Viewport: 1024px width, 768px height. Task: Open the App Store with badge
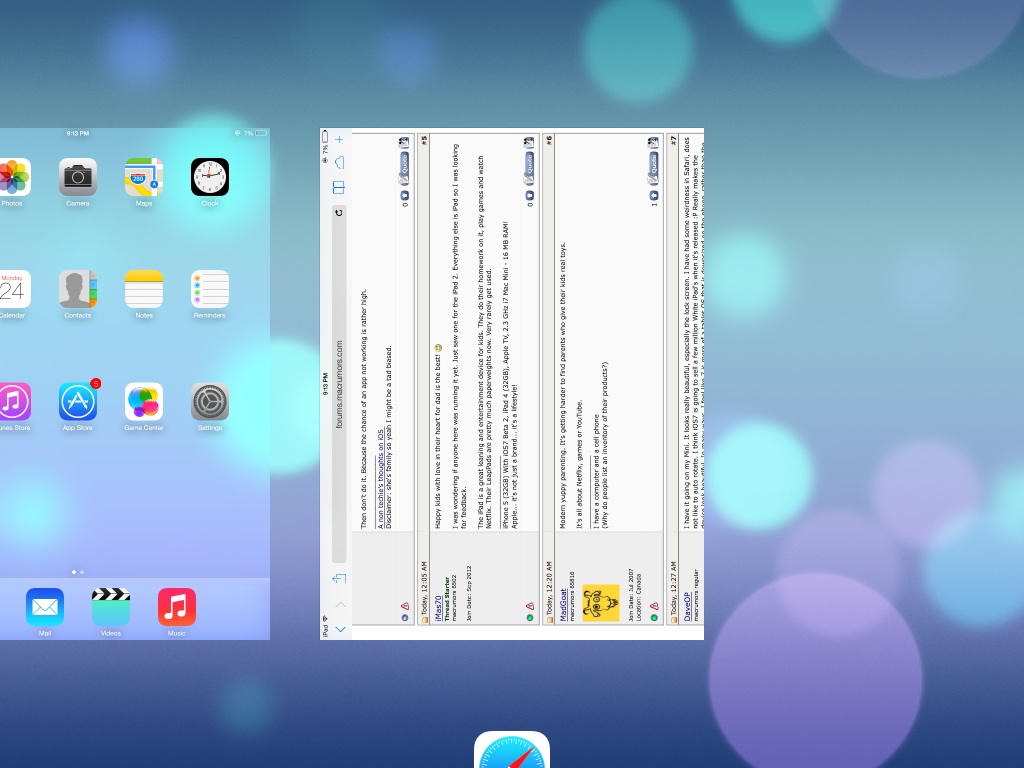click(x=78, y=401)
